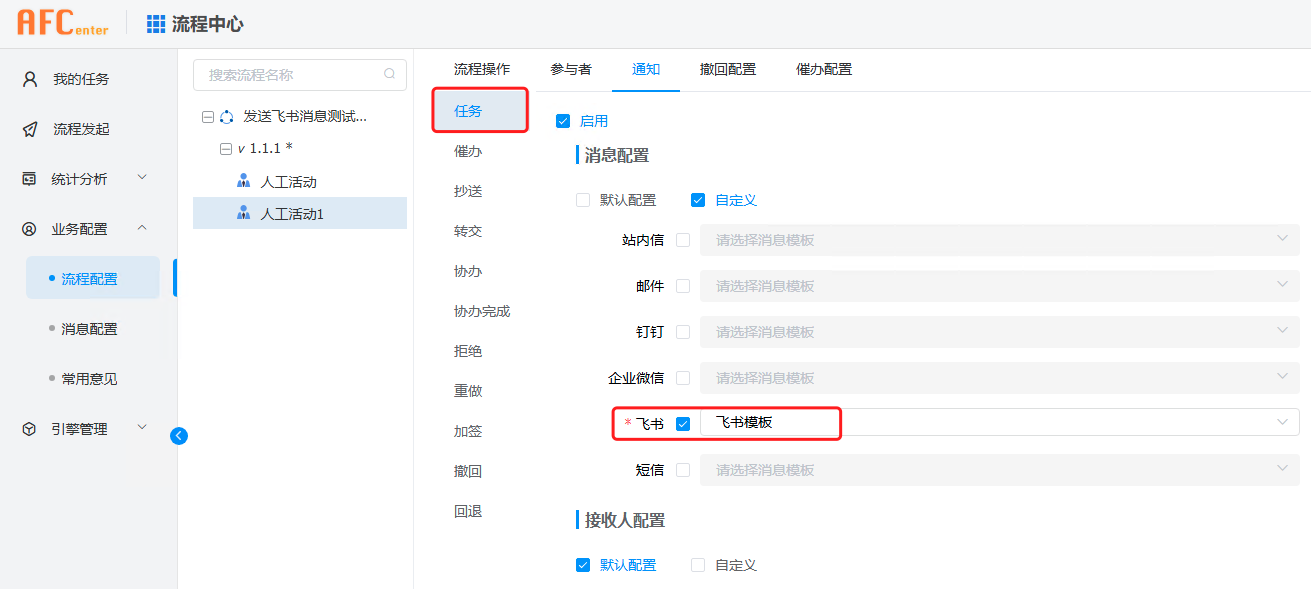Expand the 统计分析 menu chevron
The height and width of the screenshot is (589, 1311).
pyautogui.click(x=142, y=178)
